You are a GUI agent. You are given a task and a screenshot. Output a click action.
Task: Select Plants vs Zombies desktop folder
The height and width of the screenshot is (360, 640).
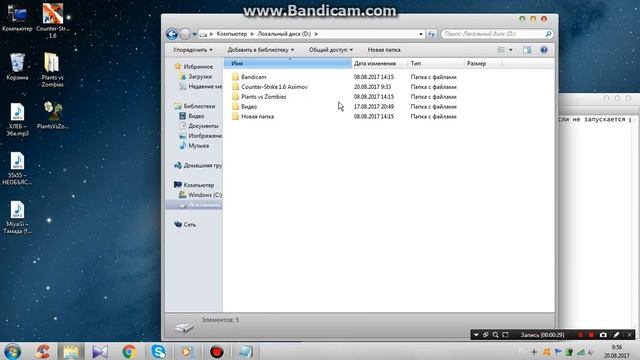point(52,69)
